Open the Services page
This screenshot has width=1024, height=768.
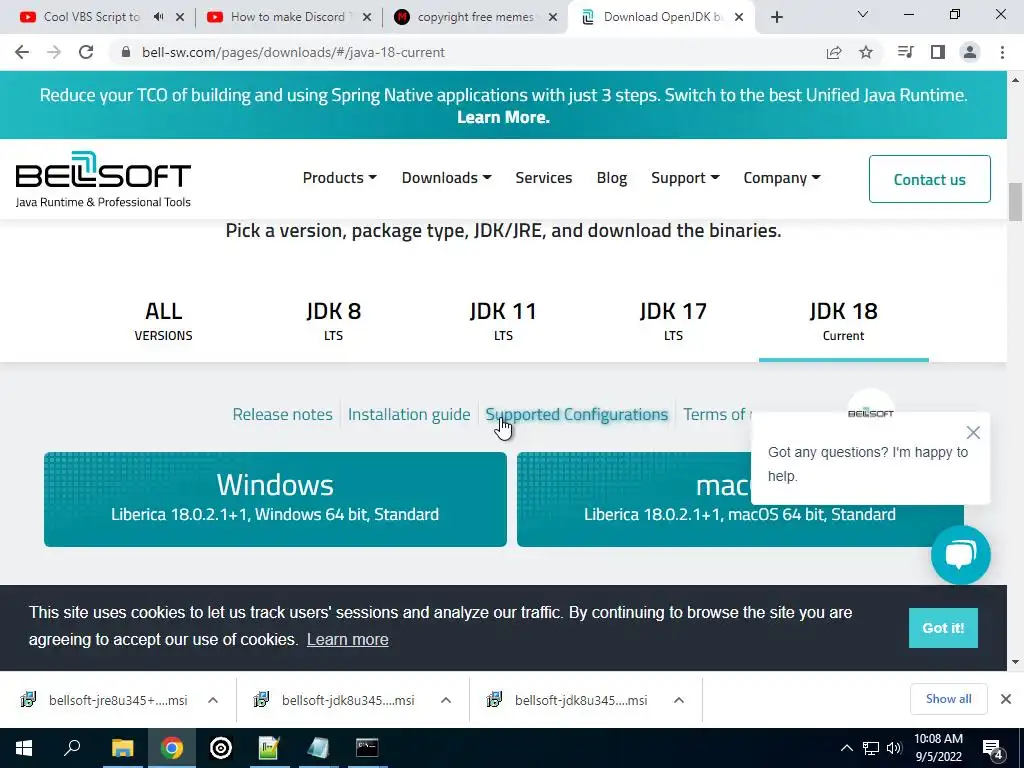pos(543,178)
